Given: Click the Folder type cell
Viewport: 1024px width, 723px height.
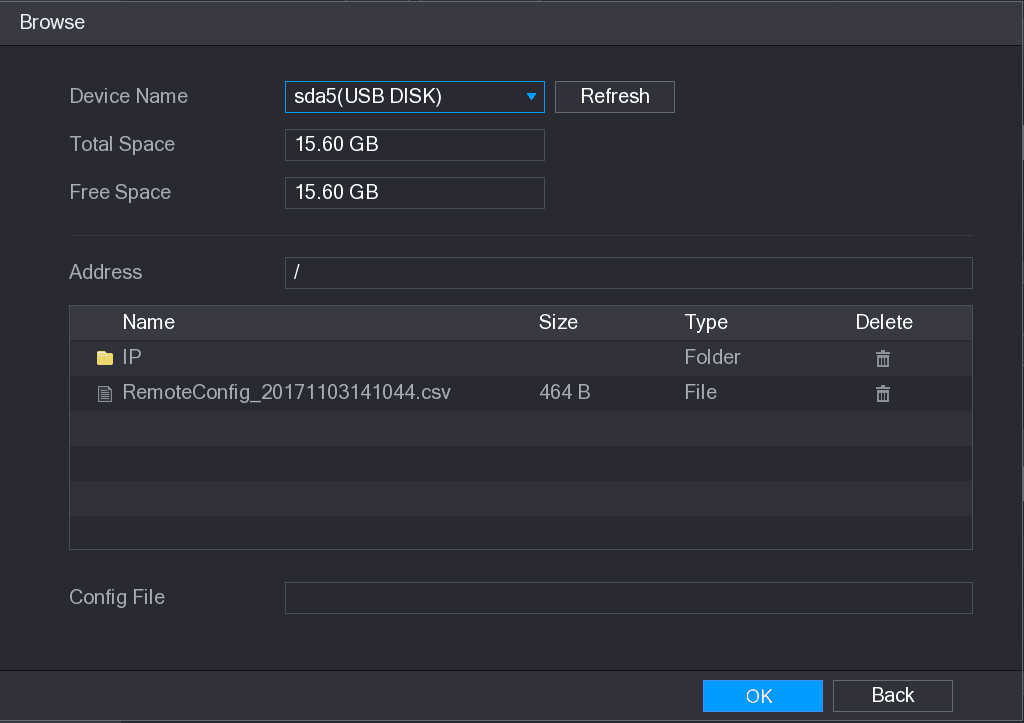Looking at the screenshot, I should coord(712,357).
